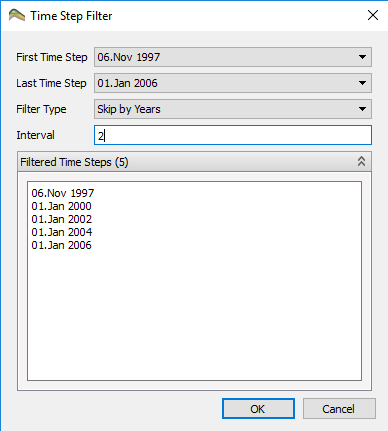Collapse the Filtered Time Steps section

coord(361,162)
